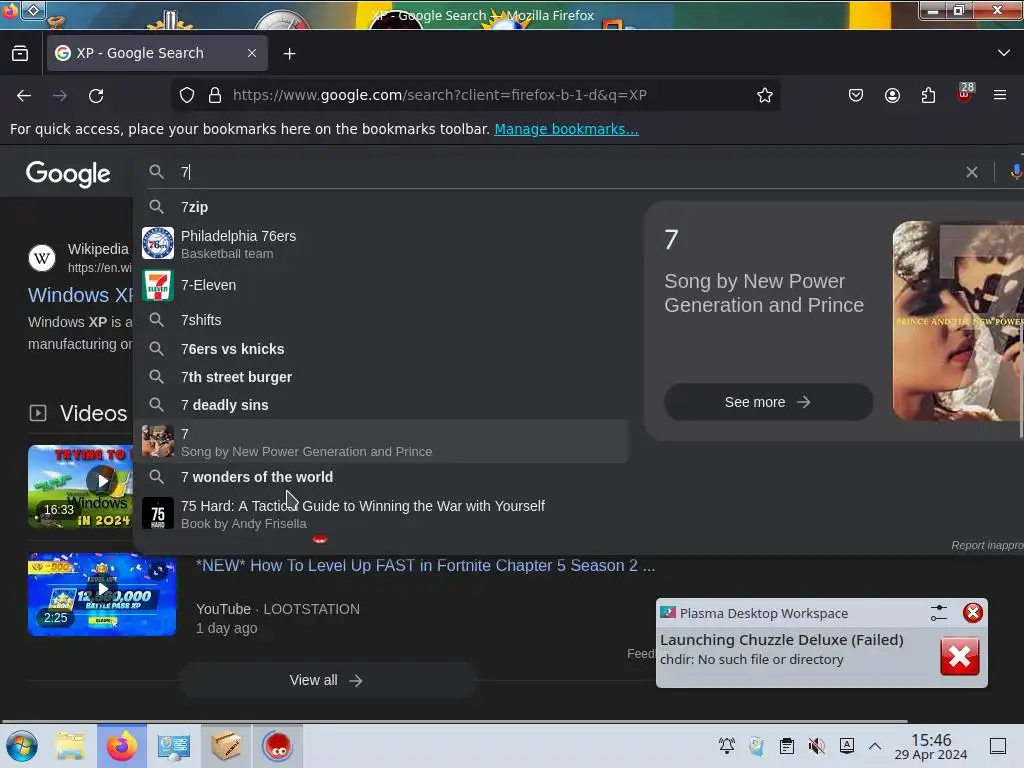
Task: Clear the search box with the X
Action: (x=972, y=172)
